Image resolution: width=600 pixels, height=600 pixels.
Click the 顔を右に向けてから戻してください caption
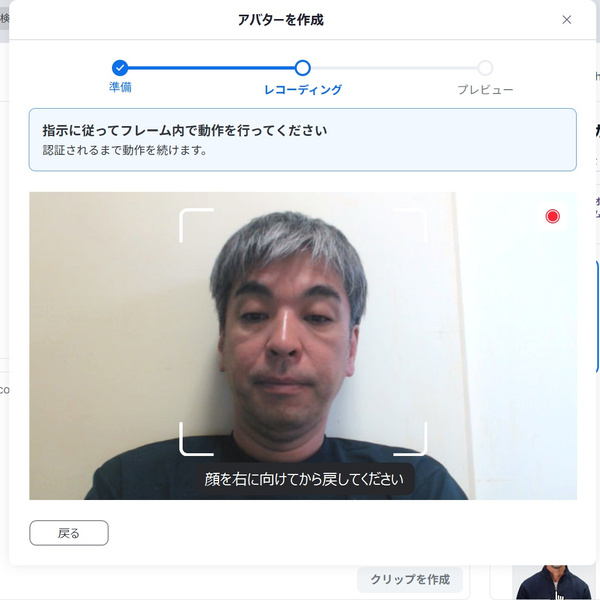pos(305,479)
